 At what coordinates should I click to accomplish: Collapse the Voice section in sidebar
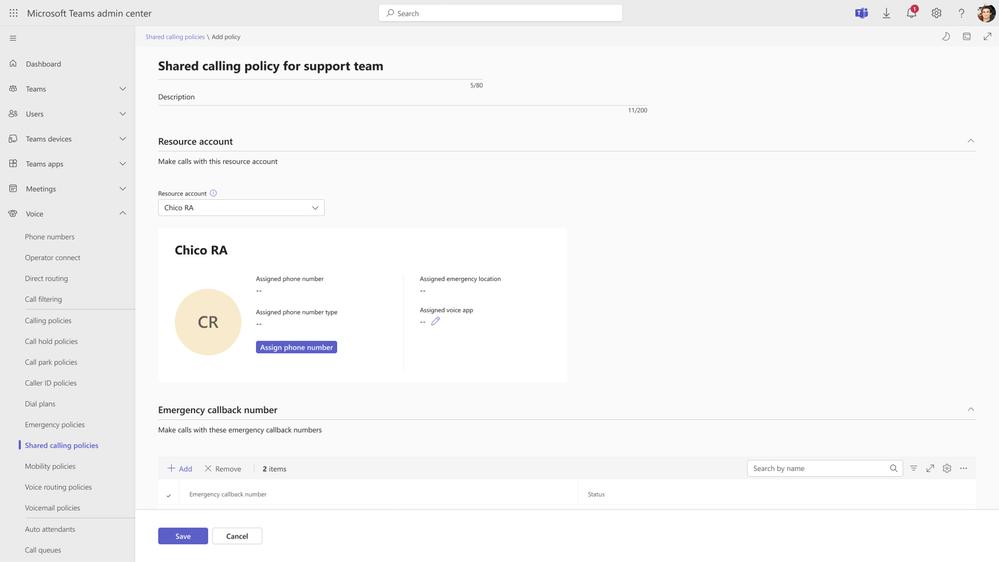click(122, 213)
